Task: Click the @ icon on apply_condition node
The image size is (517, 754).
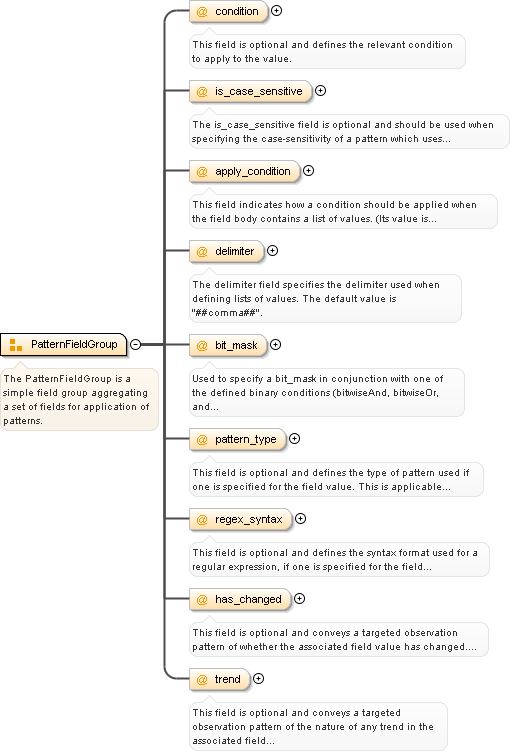Action: tap(202, 172)
